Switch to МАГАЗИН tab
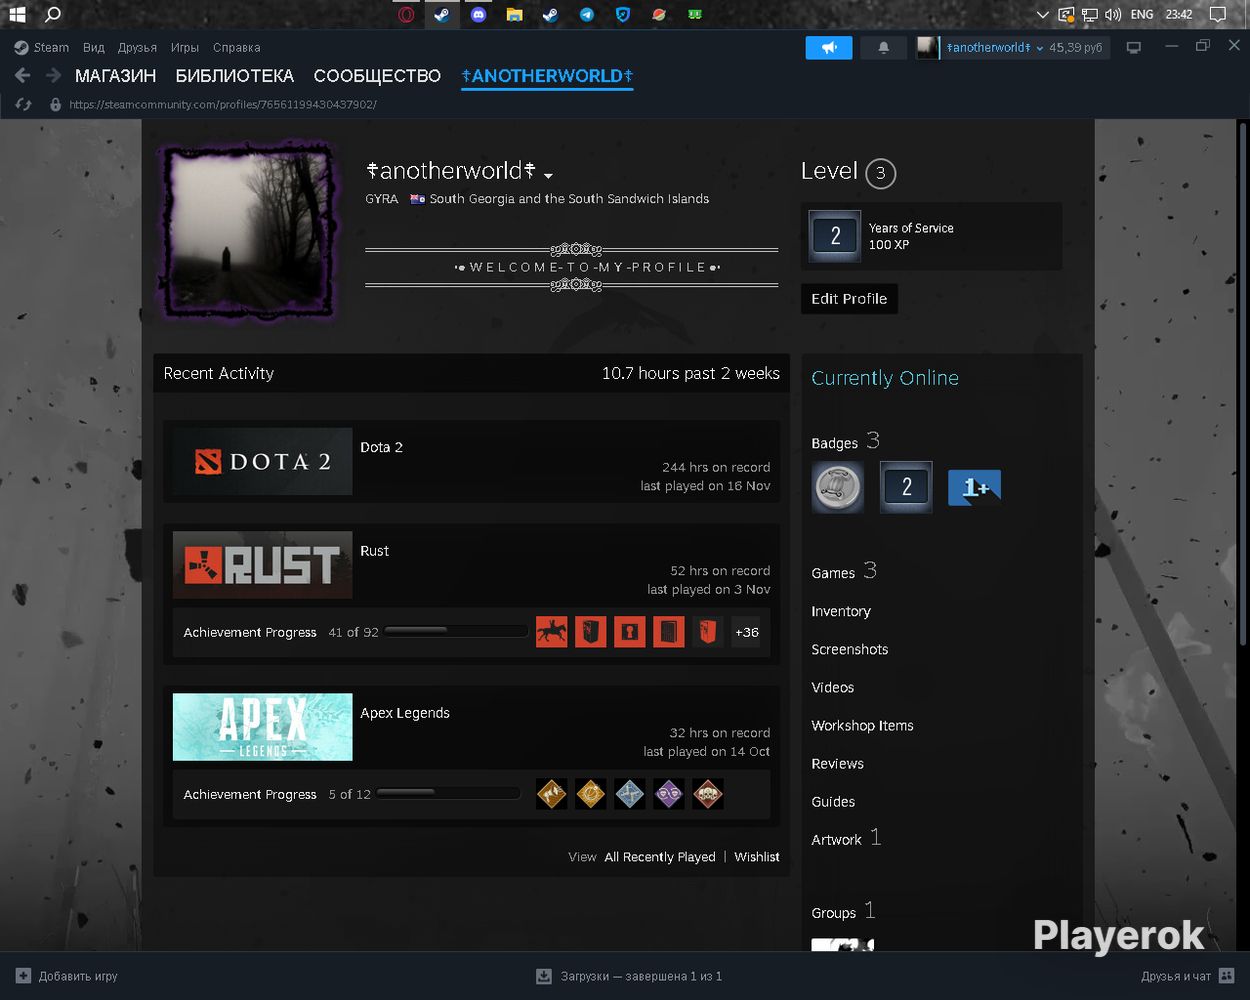 [116, 76]
